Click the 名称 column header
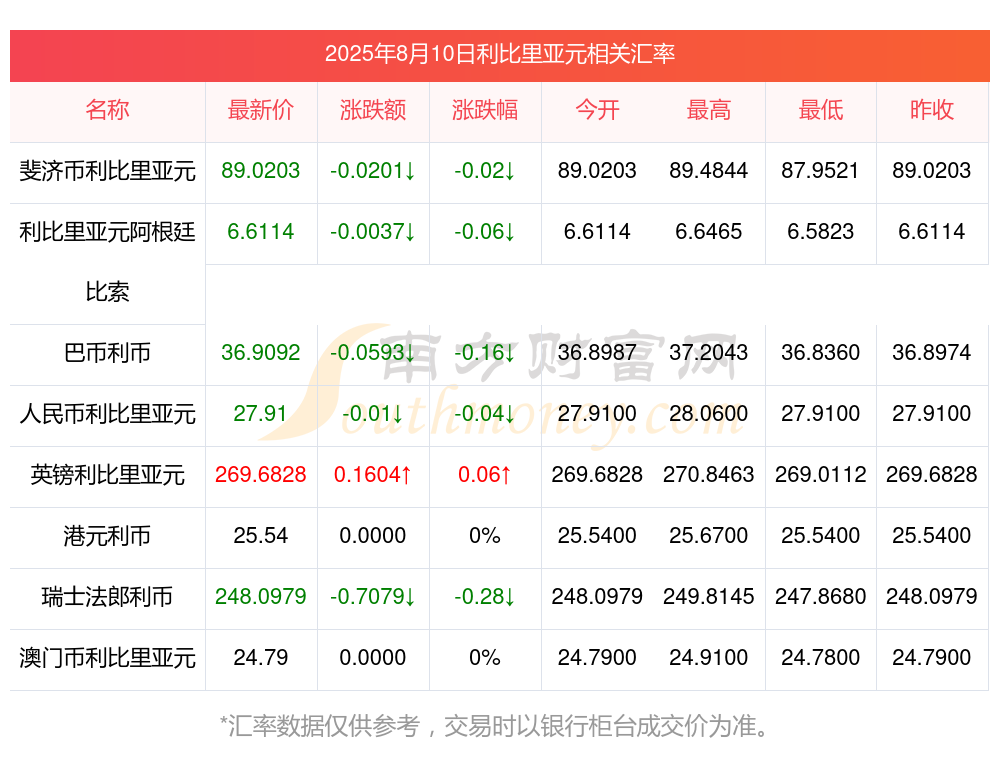This screenshot has height=757, width=1000. [x=107, y=110]
